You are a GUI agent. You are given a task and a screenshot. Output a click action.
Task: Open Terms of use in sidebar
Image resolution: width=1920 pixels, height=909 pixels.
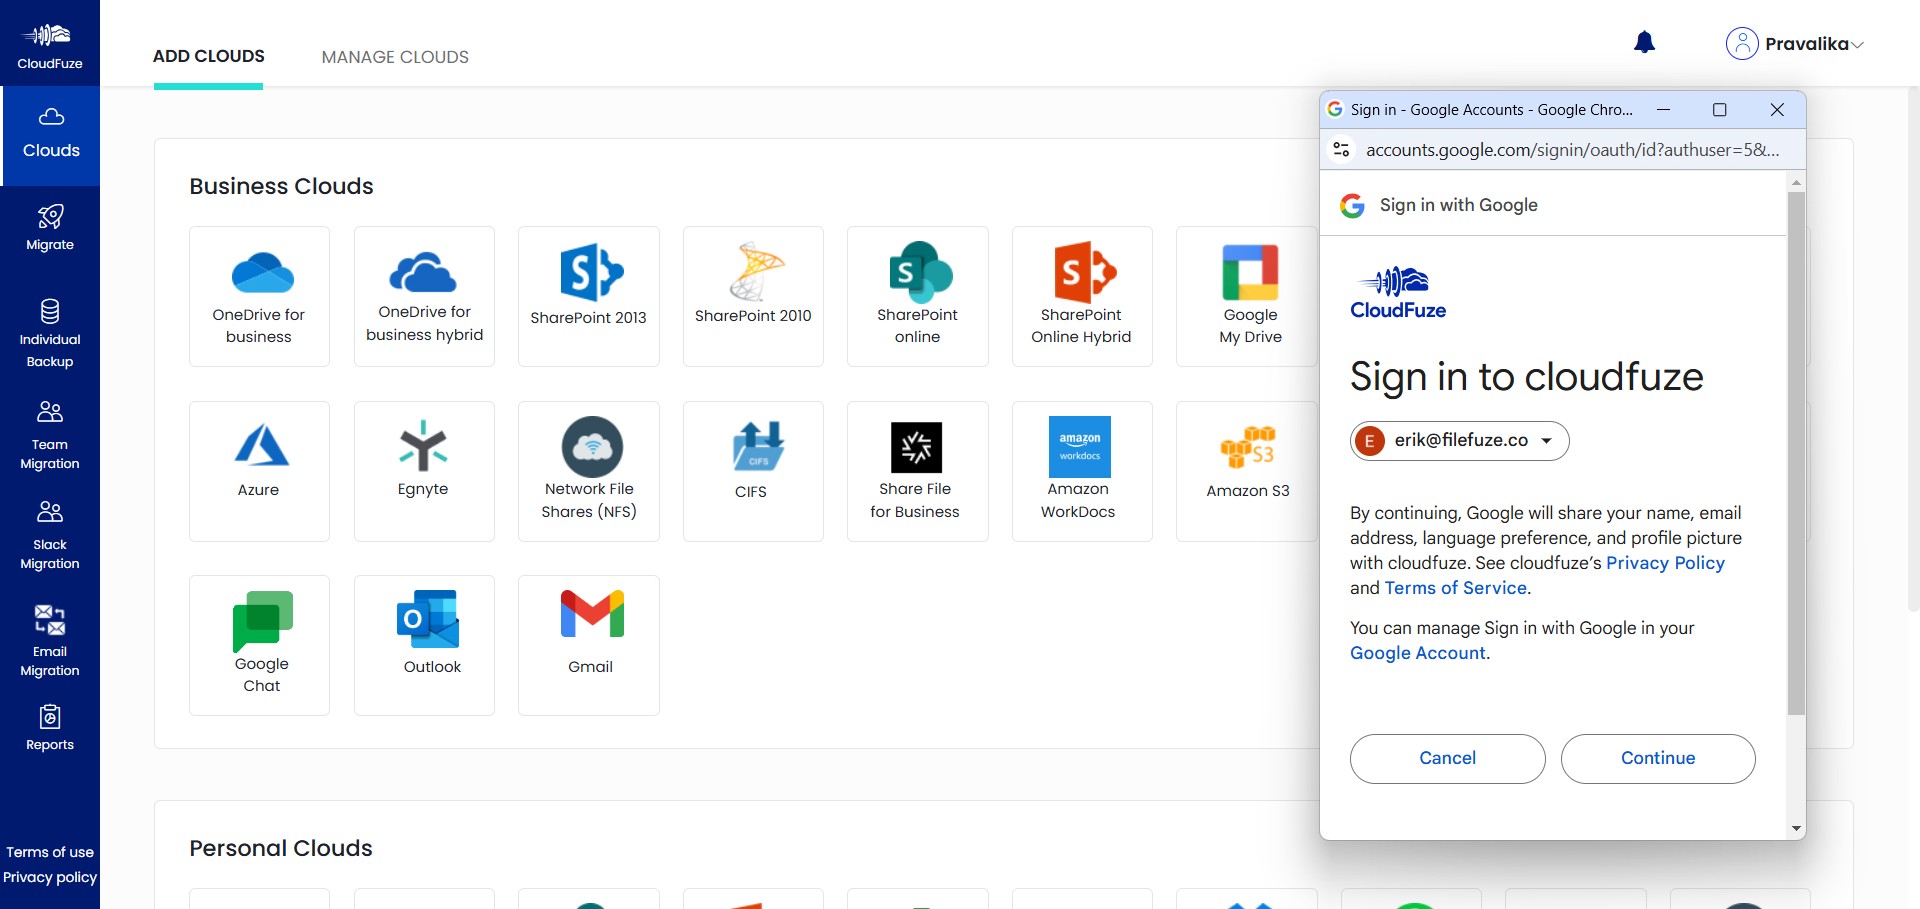point(50,852)
